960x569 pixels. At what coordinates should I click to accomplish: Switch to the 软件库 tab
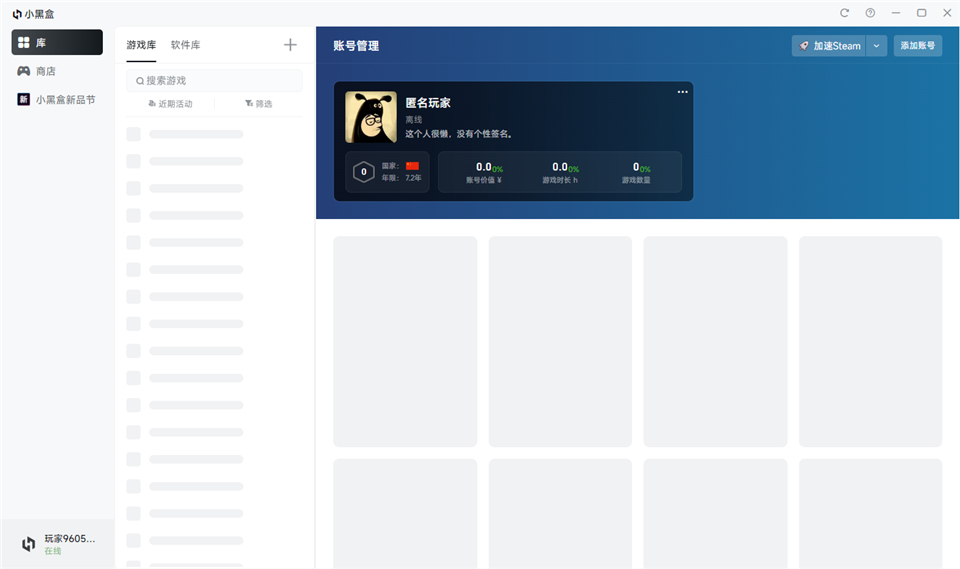click(186, 45)
